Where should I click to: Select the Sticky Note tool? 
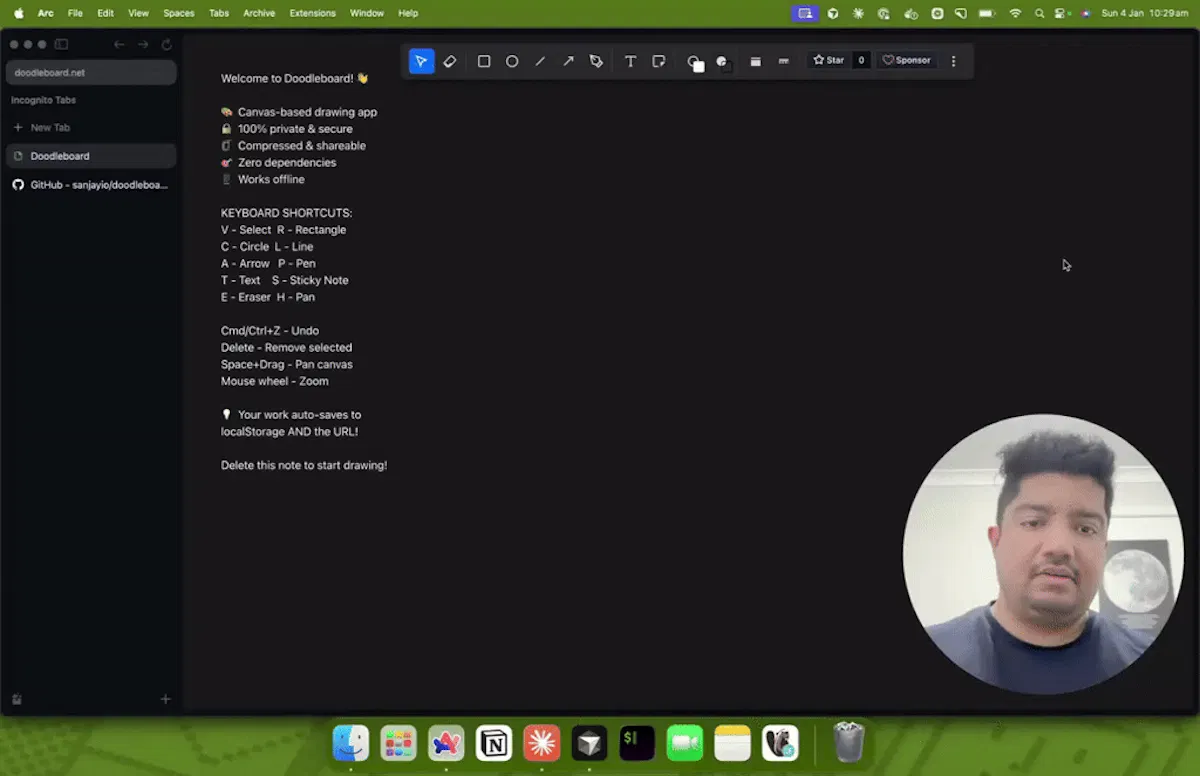(658, 61)
